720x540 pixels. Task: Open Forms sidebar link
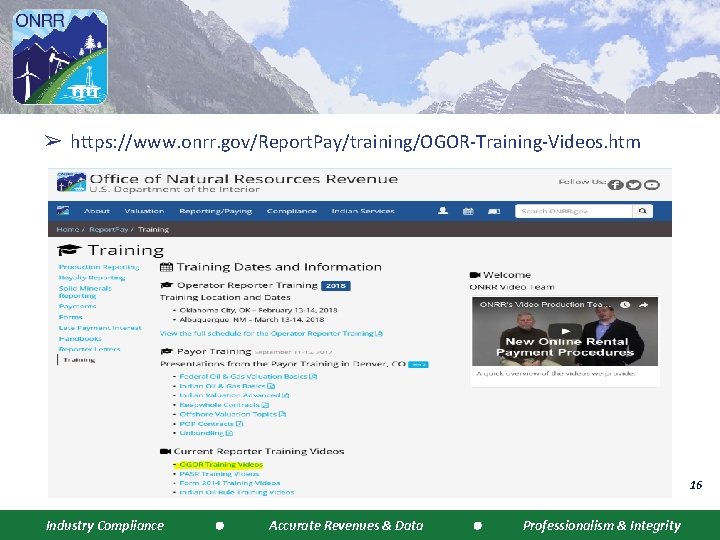[70, 317]
